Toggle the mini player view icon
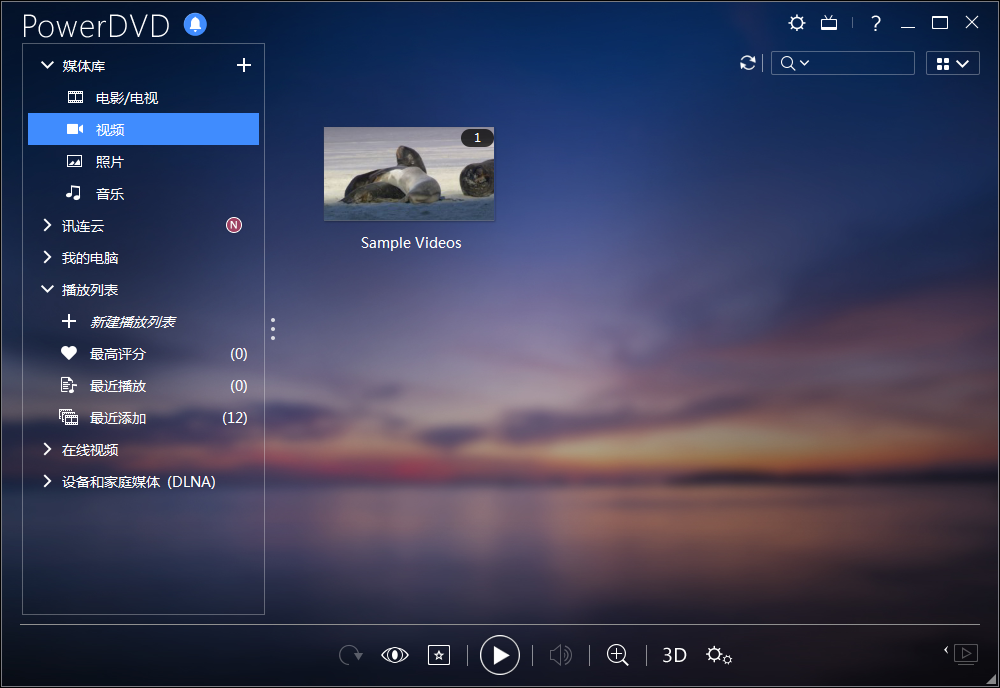The image size is (1000, 688). (x=965, y=654)
